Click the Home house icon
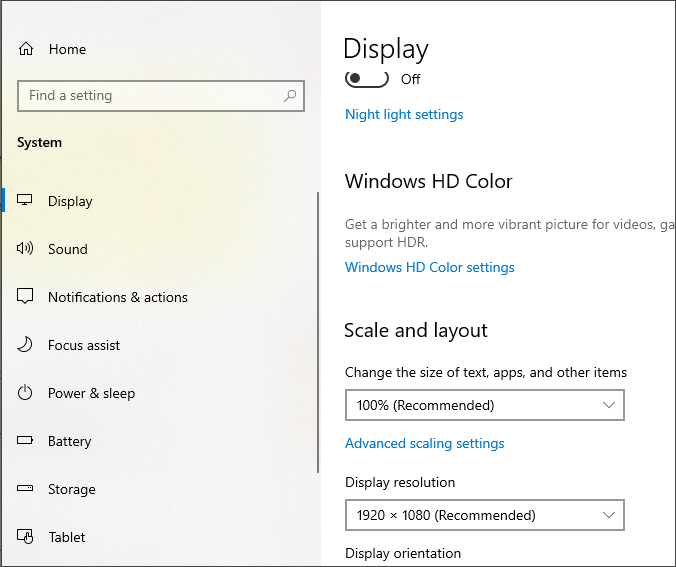676x567 pixels. tap(26, 49)
